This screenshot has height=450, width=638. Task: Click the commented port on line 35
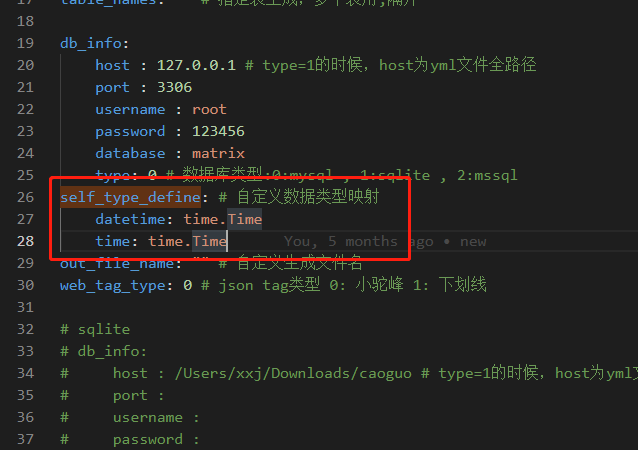[130, 395]
